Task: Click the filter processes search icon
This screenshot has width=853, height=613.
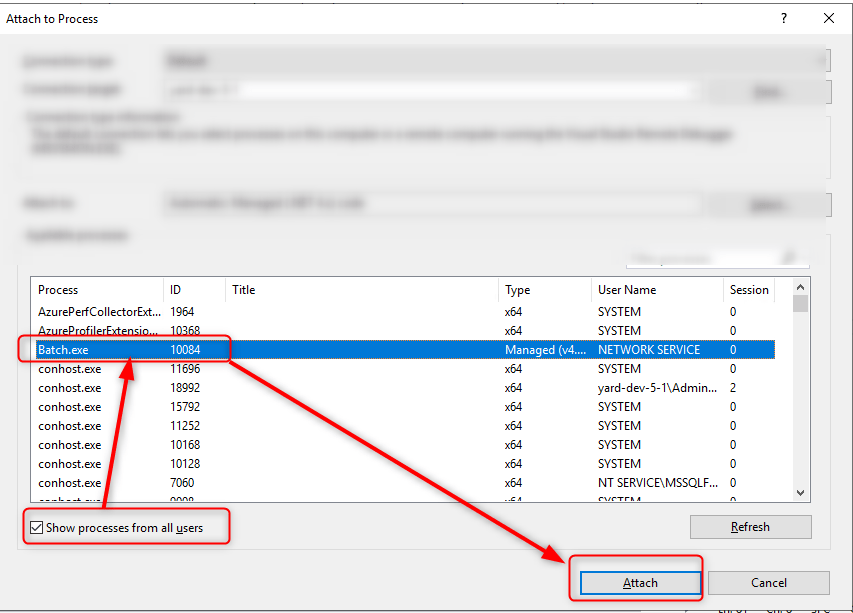Action: [x=789, y=258]
